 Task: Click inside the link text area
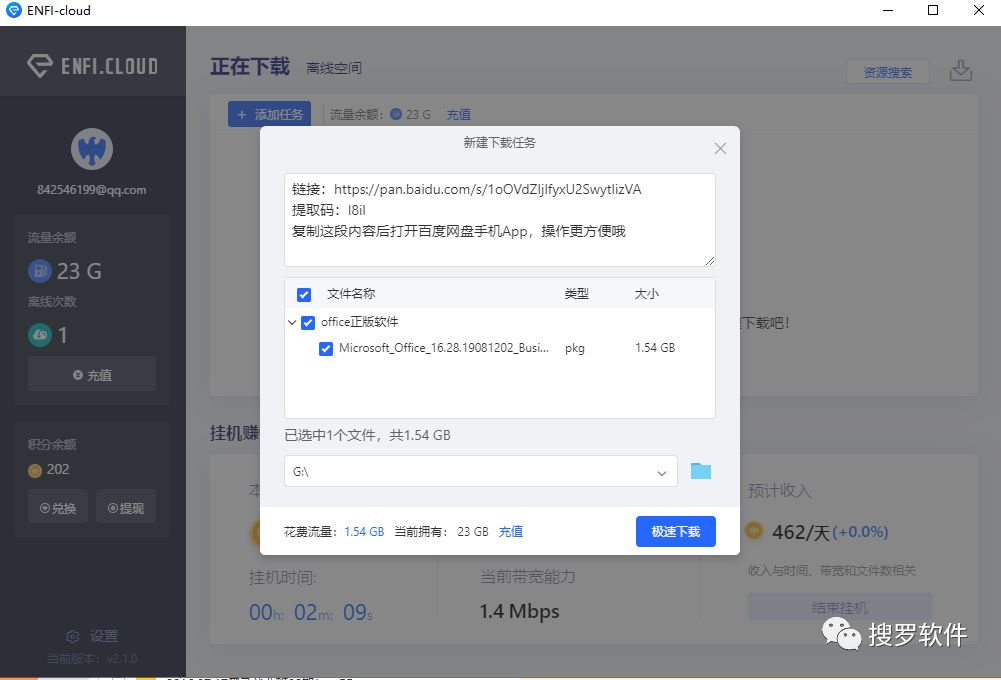pyautogui.click(x=500, y=220)
